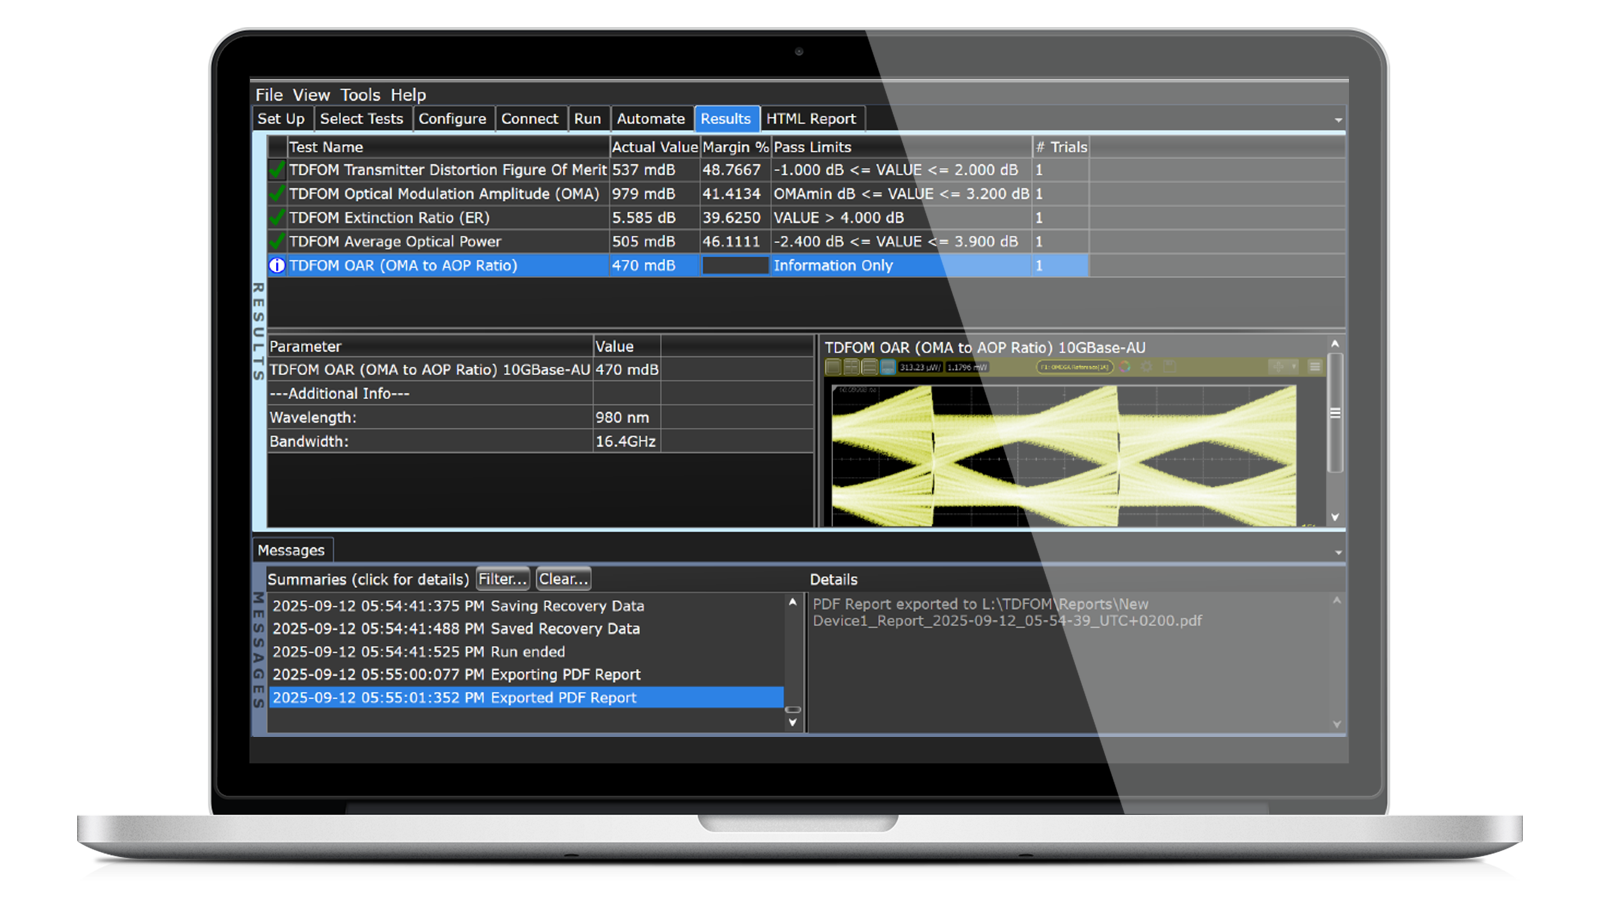This screenshot has width=1600, height=900.
Task: Select the TDFOM Average Optical Power row
Action: (679, 241)
